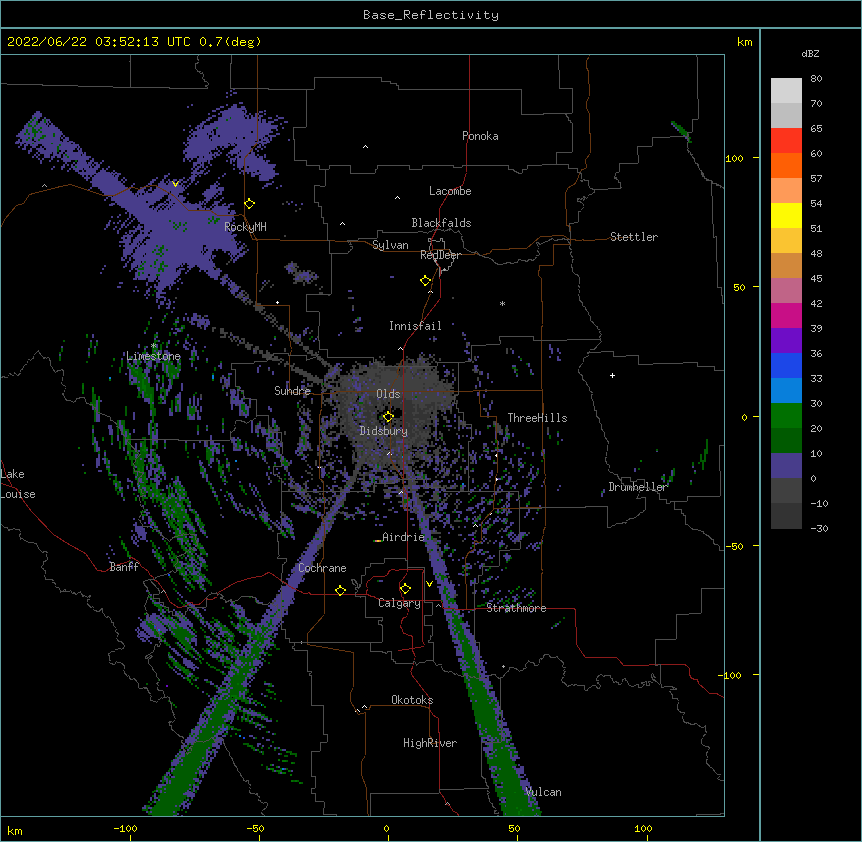862x842 pixels.
Task: Click the Blackfalds city label
Action: [x=441, y=223]
